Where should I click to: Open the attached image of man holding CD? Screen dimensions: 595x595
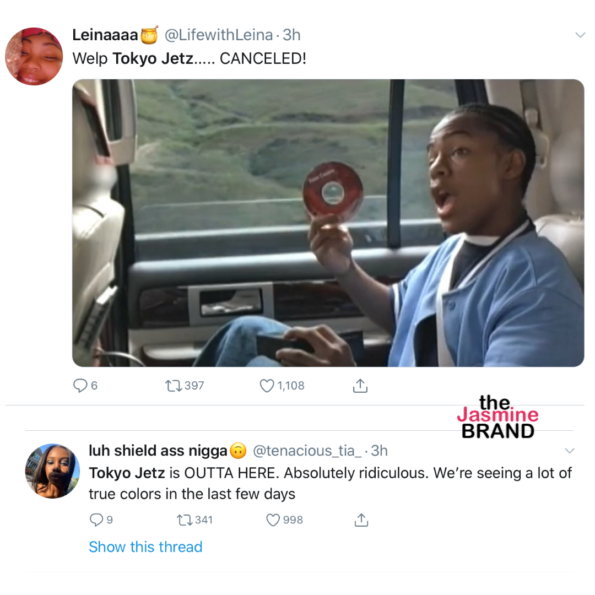[328, 223]
